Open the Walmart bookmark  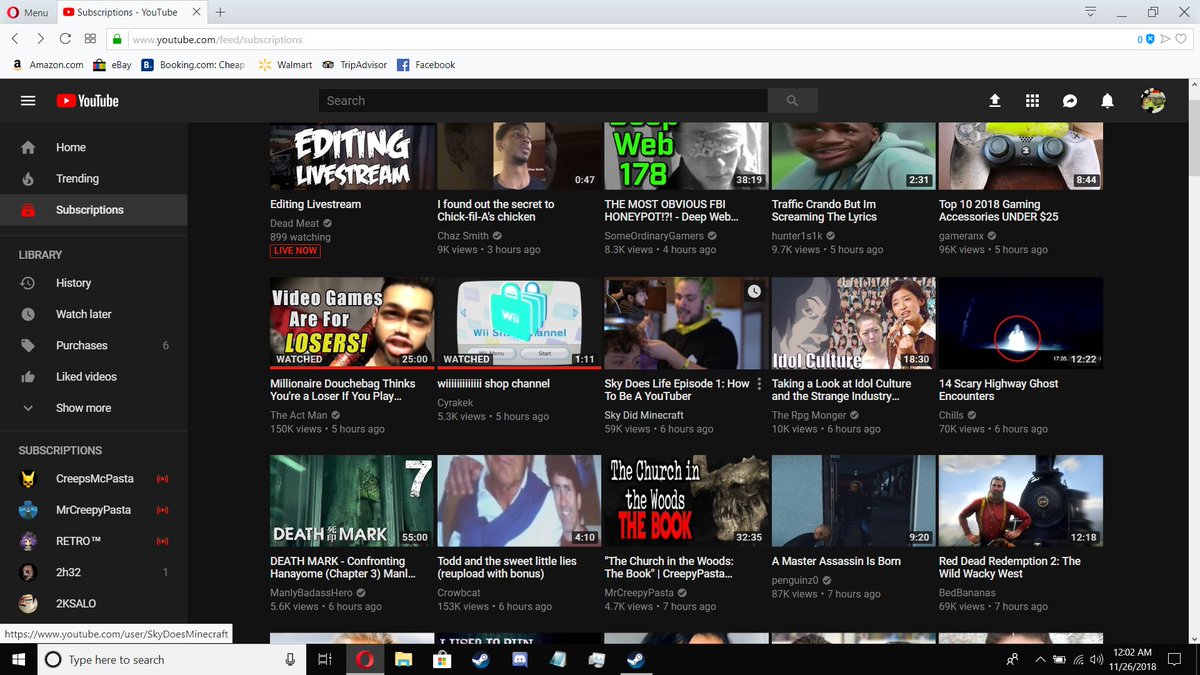click(x=285, y=65)
